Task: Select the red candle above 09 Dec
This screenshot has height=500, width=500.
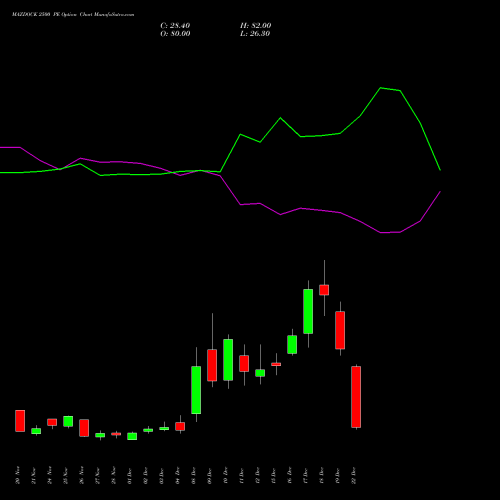Action: (212, 365)
